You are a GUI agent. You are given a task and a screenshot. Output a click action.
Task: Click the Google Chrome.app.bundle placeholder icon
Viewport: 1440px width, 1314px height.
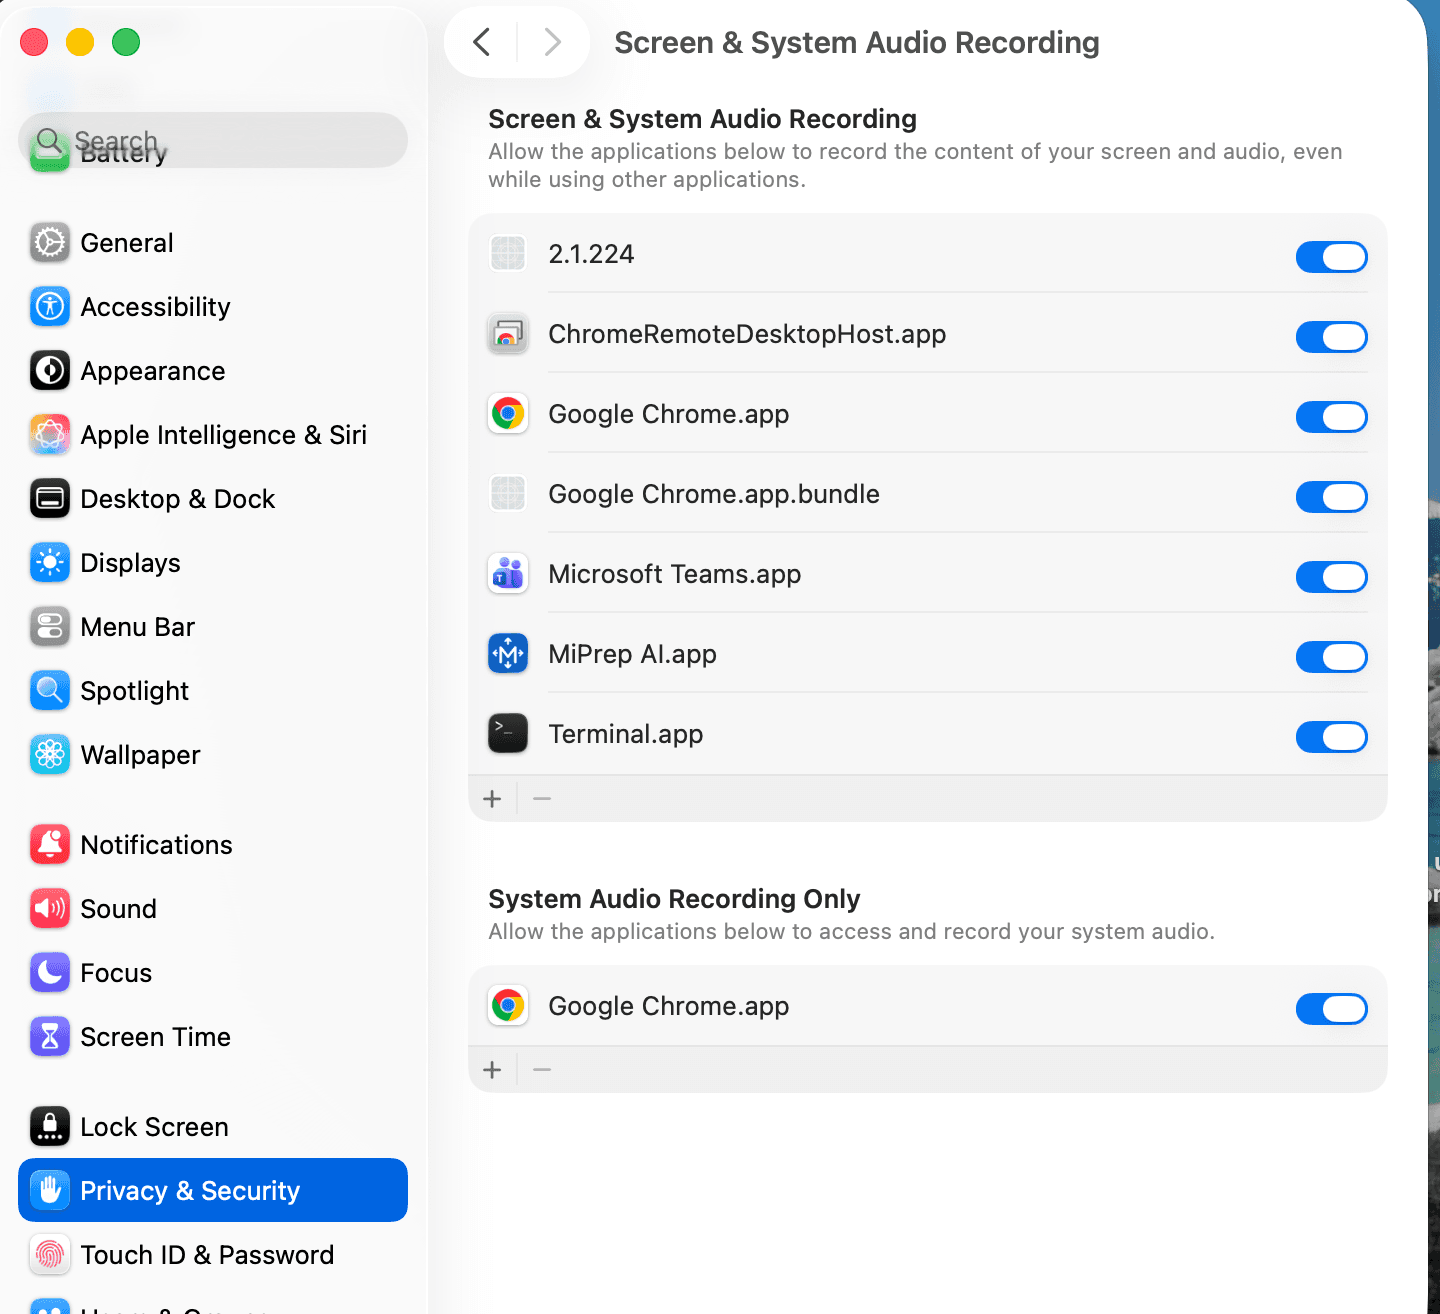pos(508,494)
